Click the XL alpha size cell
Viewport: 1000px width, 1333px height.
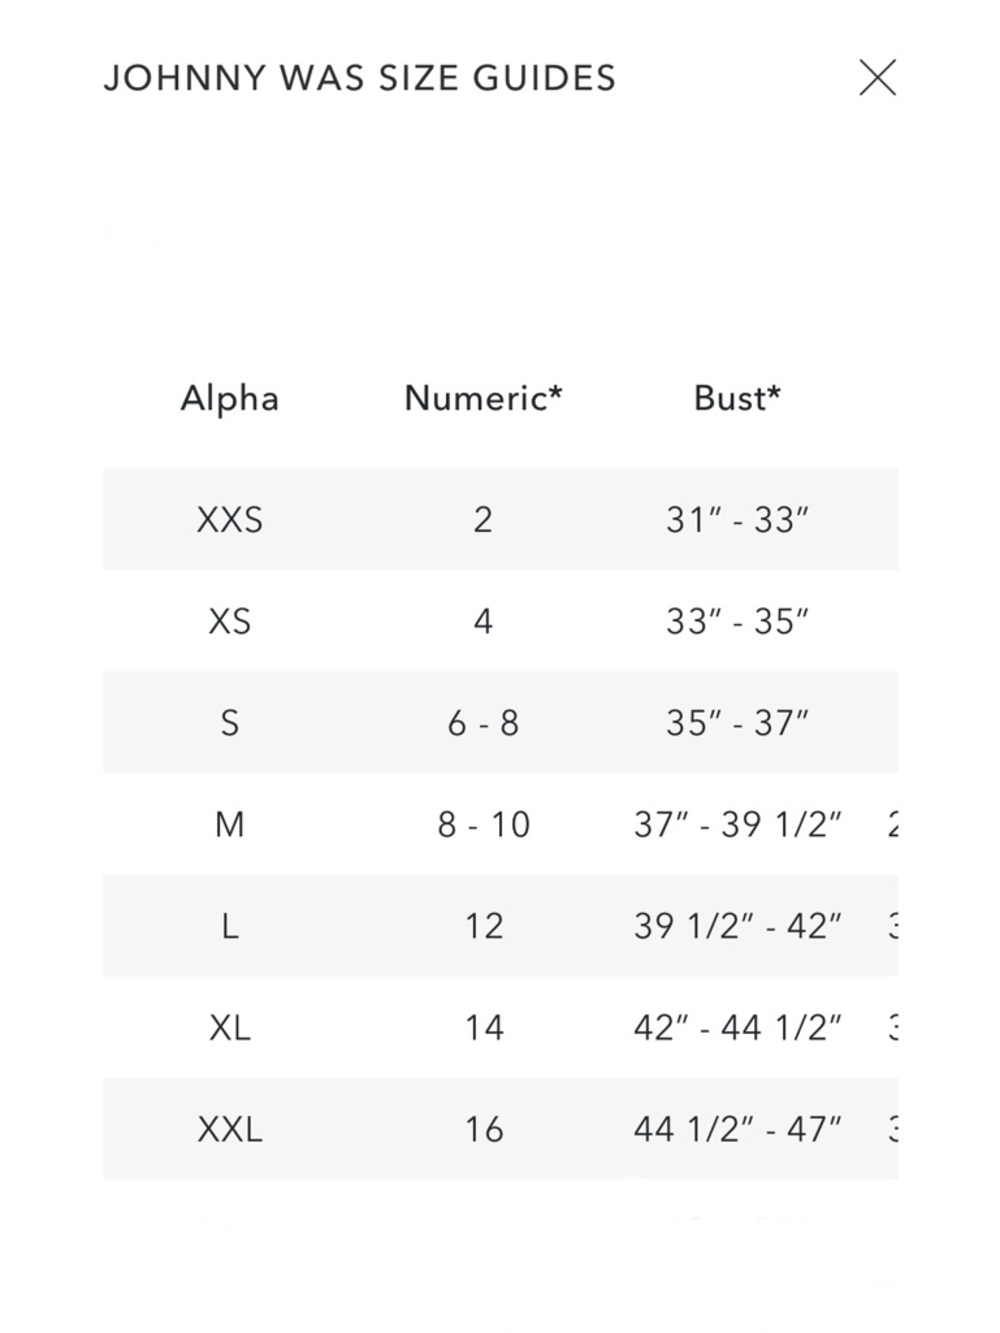(230, 1028)
